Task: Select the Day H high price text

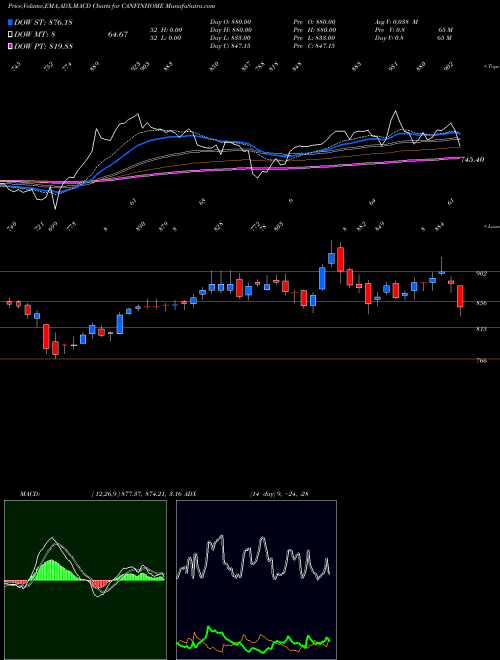Action: (231, 30)
